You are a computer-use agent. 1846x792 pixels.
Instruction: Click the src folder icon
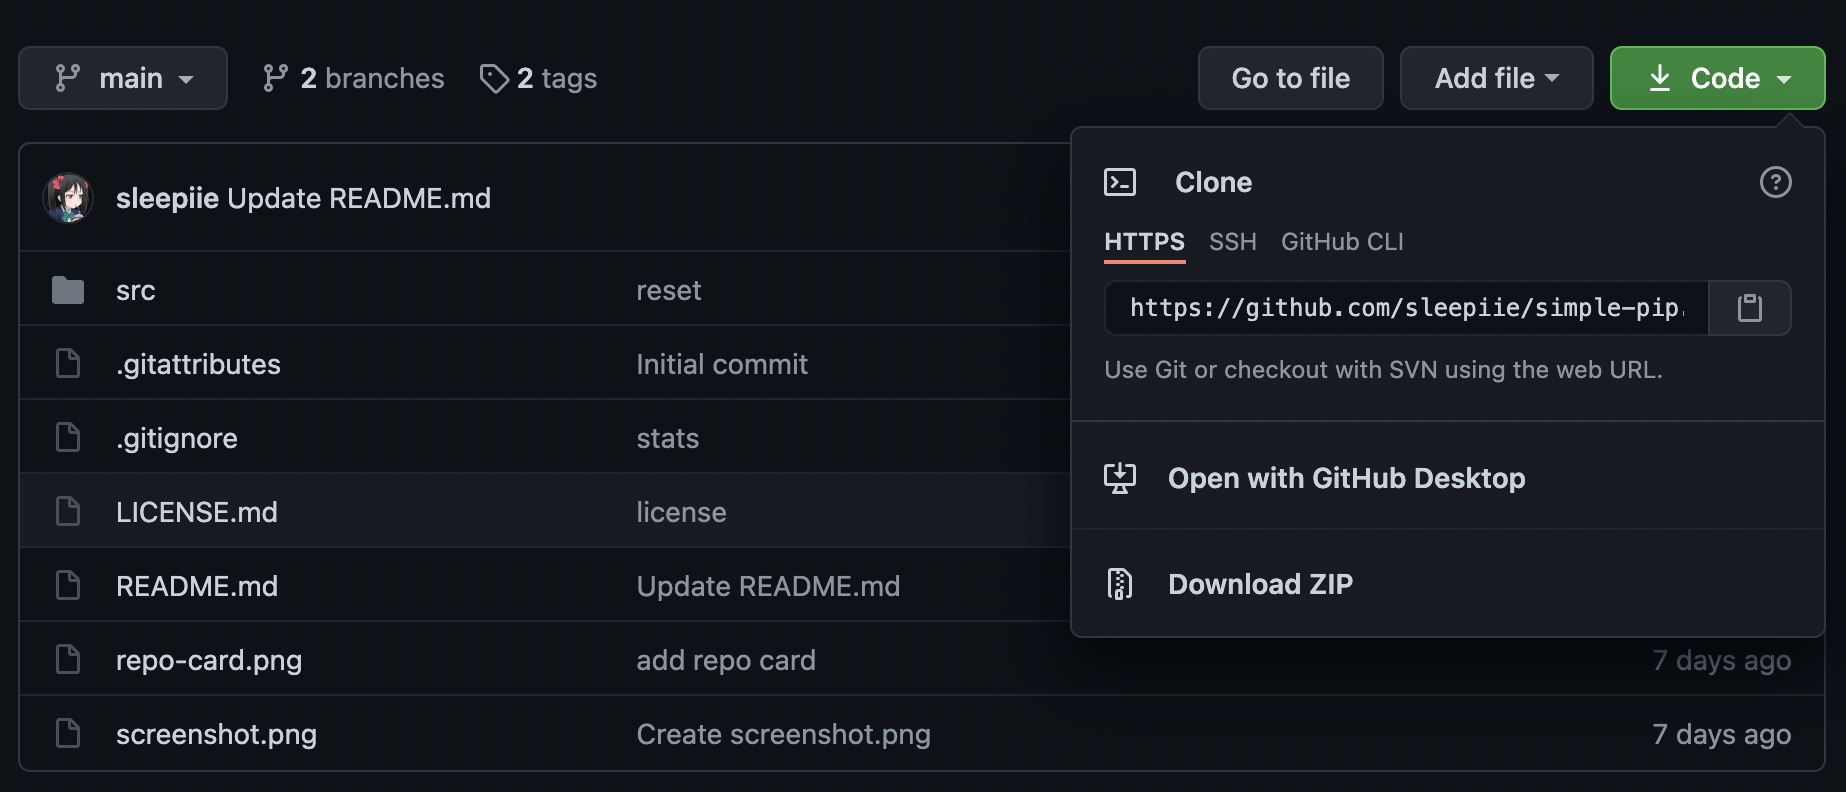pos(68,290)
